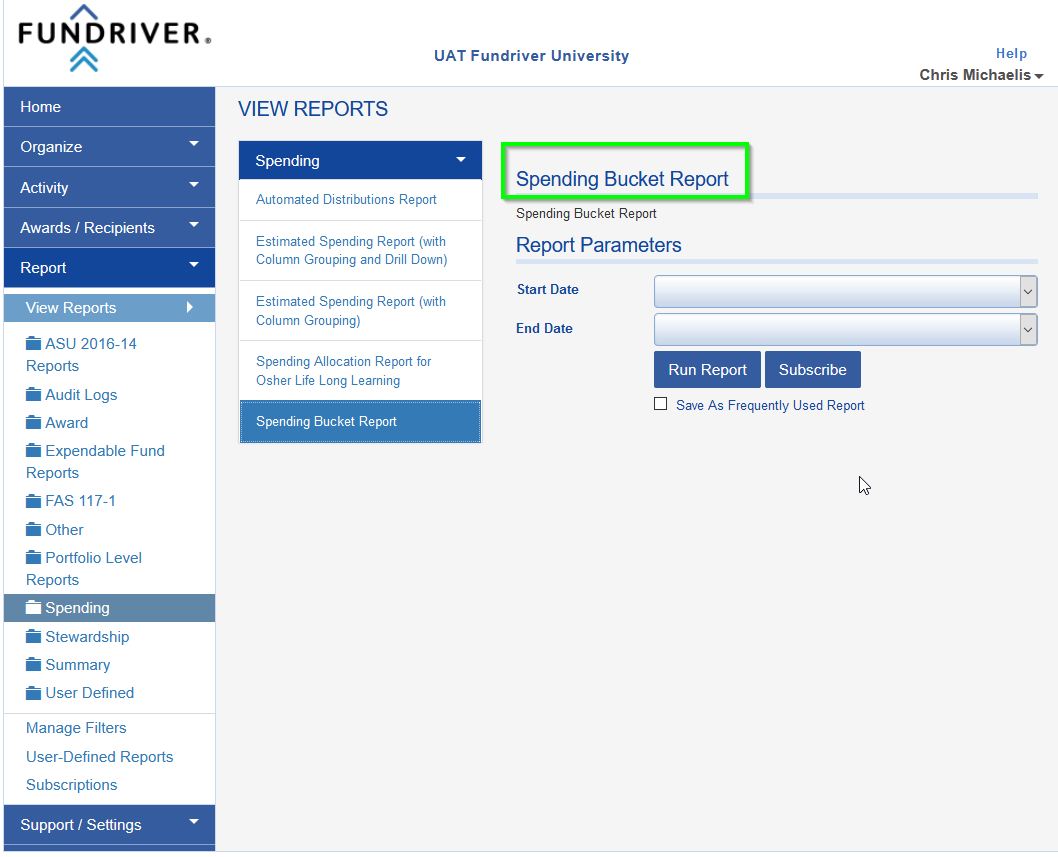Open the Start Date dropdown arrow

(1028, 292)
